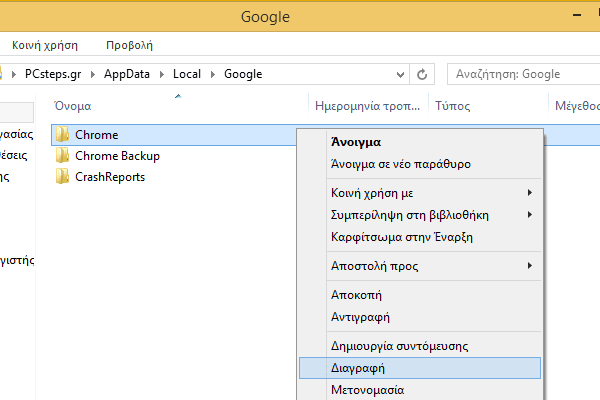The height and width of the screenshot is (400, 600).
Task: Open the Κοινή χρήση ribbon tab
Action: [45, 45]
